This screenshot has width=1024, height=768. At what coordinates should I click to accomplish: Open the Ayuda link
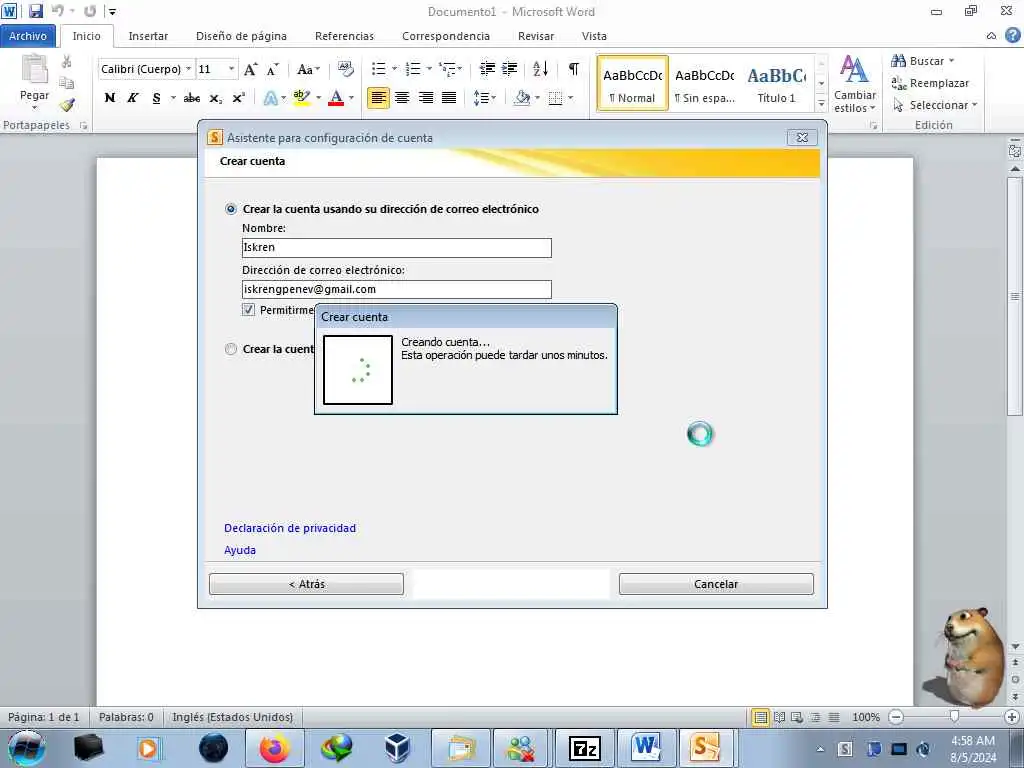[240, 550]
